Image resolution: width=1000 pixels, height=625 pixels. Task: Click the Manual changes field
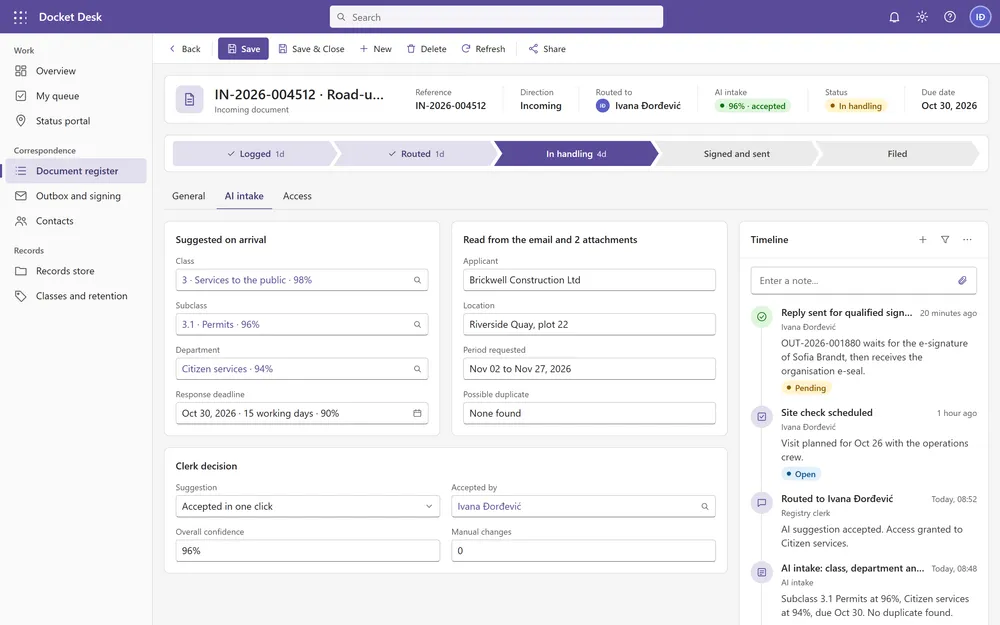point(584,551)
